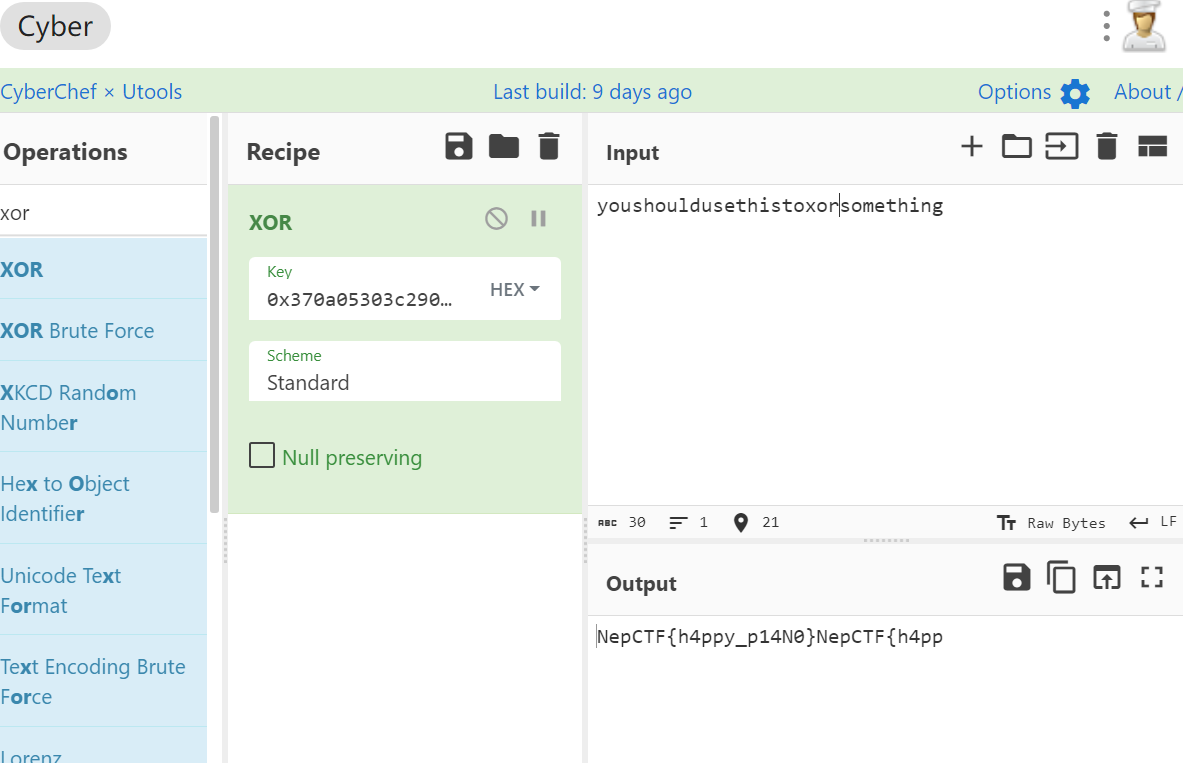Maximise the output pane
This screenshot has height=763, width=1183.
click(x=1152, y=577)
